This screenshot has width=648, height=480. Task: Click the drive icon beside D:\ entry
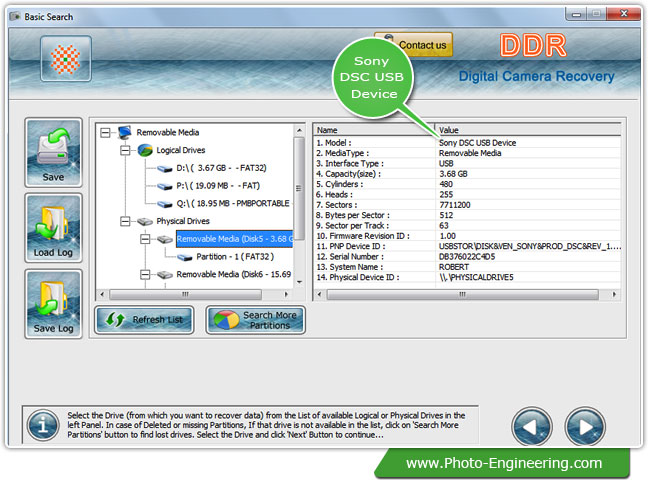pos(164,168)
